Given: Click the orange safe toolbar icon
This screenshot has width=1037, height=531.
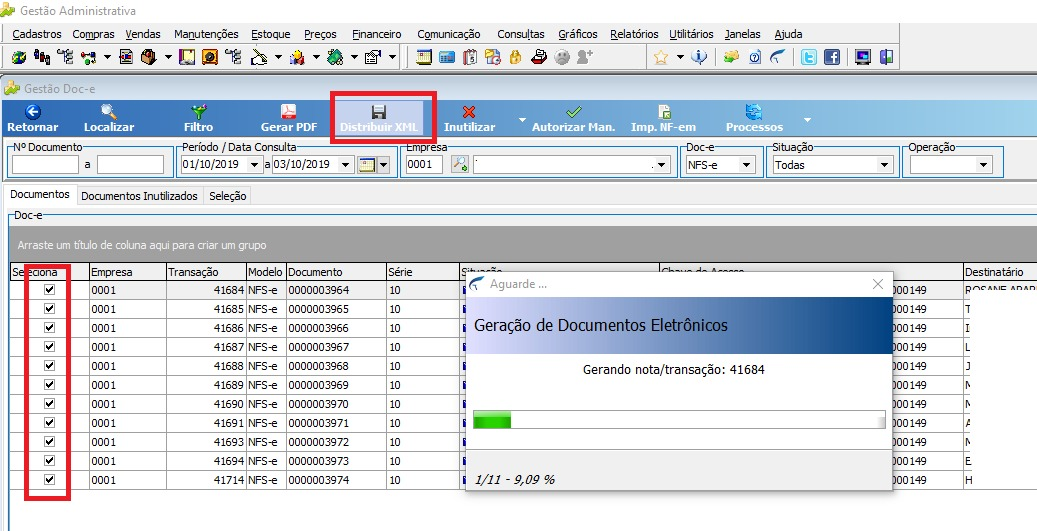Looking at the screenshot, I should [x=210, y=58].
